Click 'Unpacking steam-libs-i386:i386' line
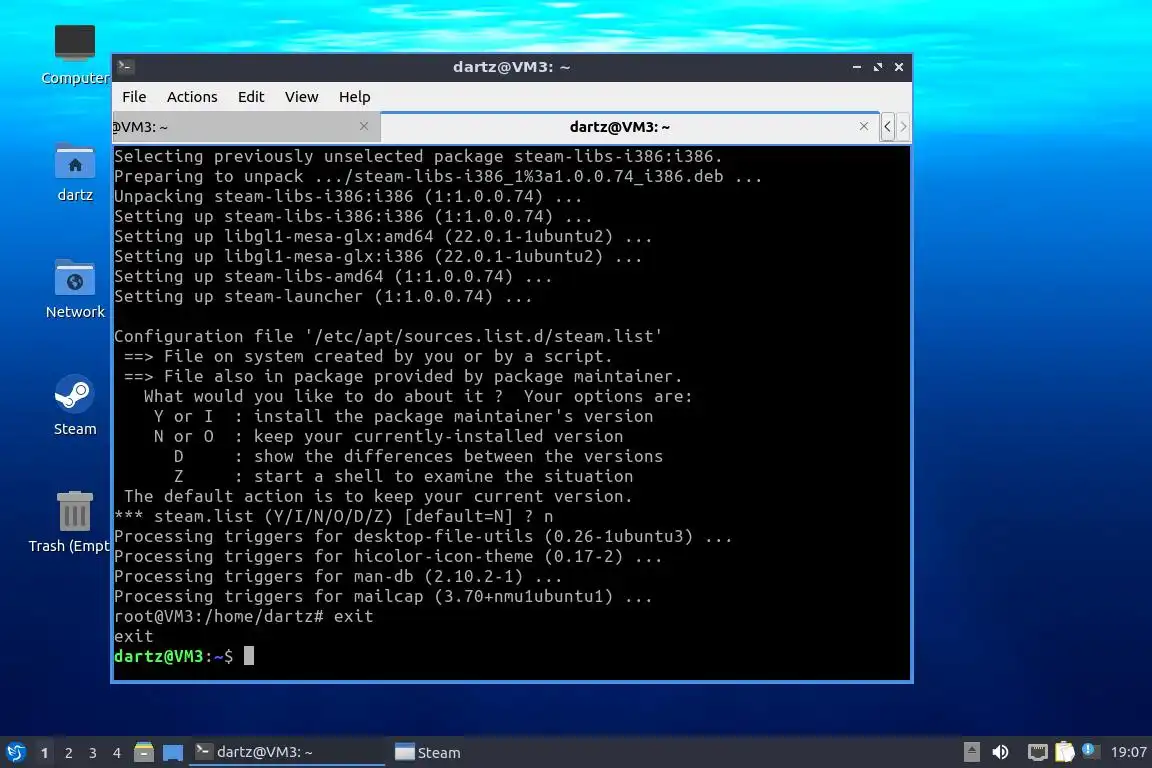This screenshot has width=1152, height=768. (348, 196)
